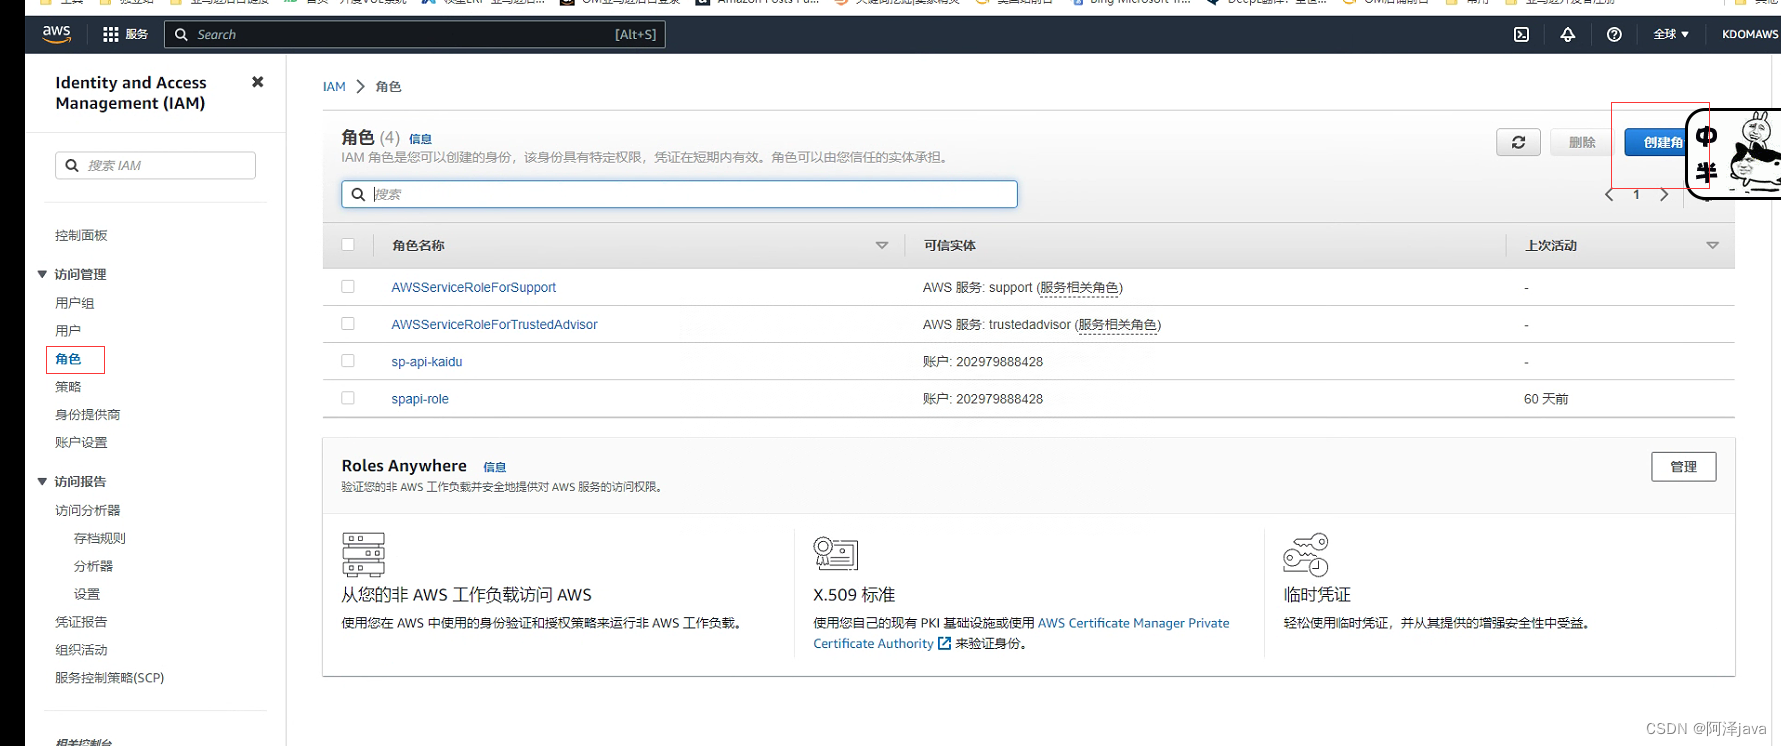The width and height of the screenshot is (1781, 746).
Task: Open the AWSServiceRoleForSupport role link
Action: 473,287
